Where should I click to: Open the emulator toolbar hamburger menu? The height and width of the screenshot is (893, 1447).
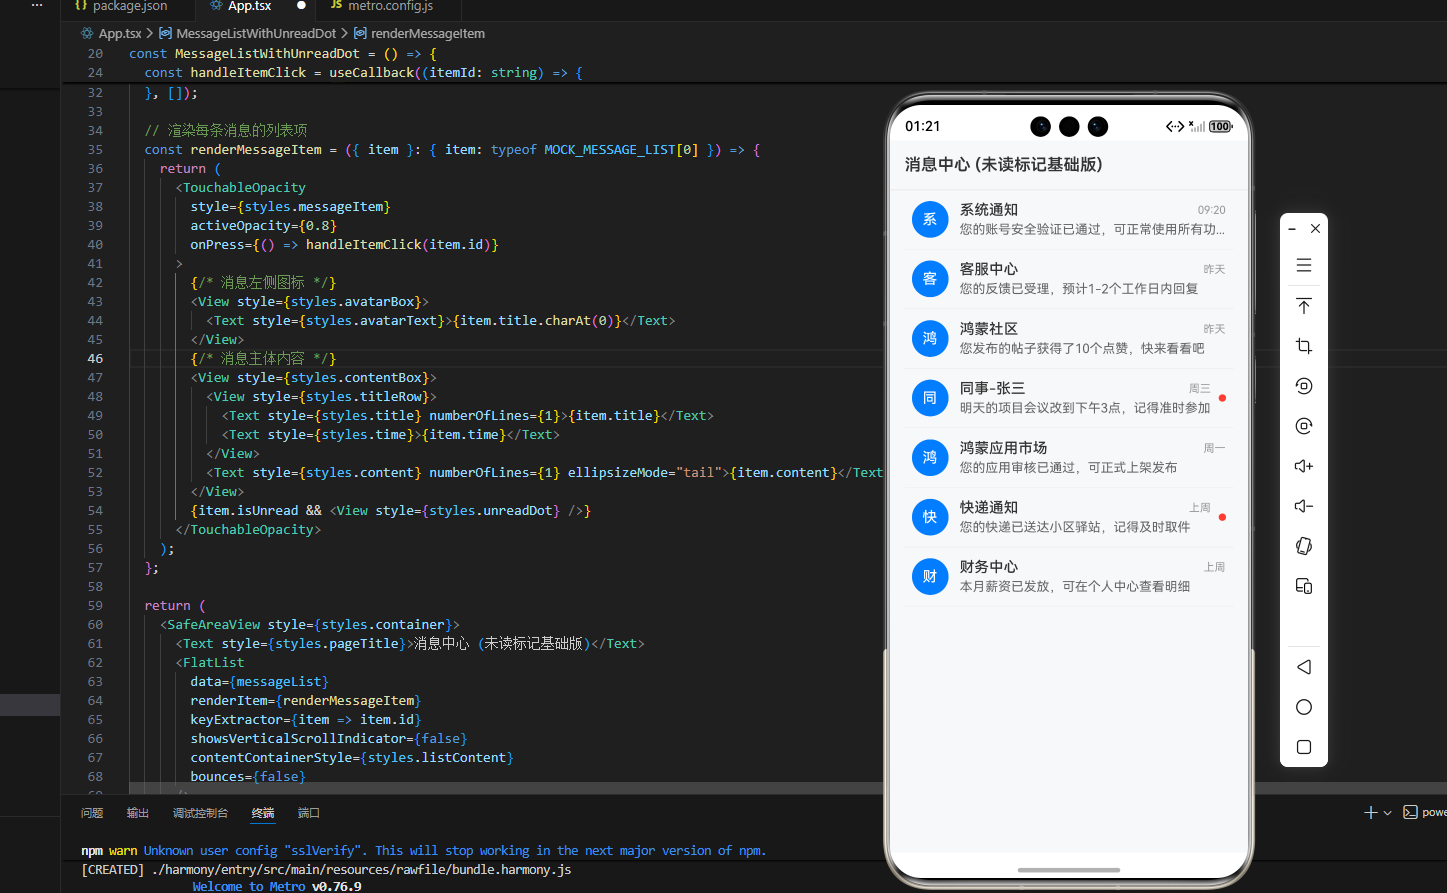pos(1303,265)
